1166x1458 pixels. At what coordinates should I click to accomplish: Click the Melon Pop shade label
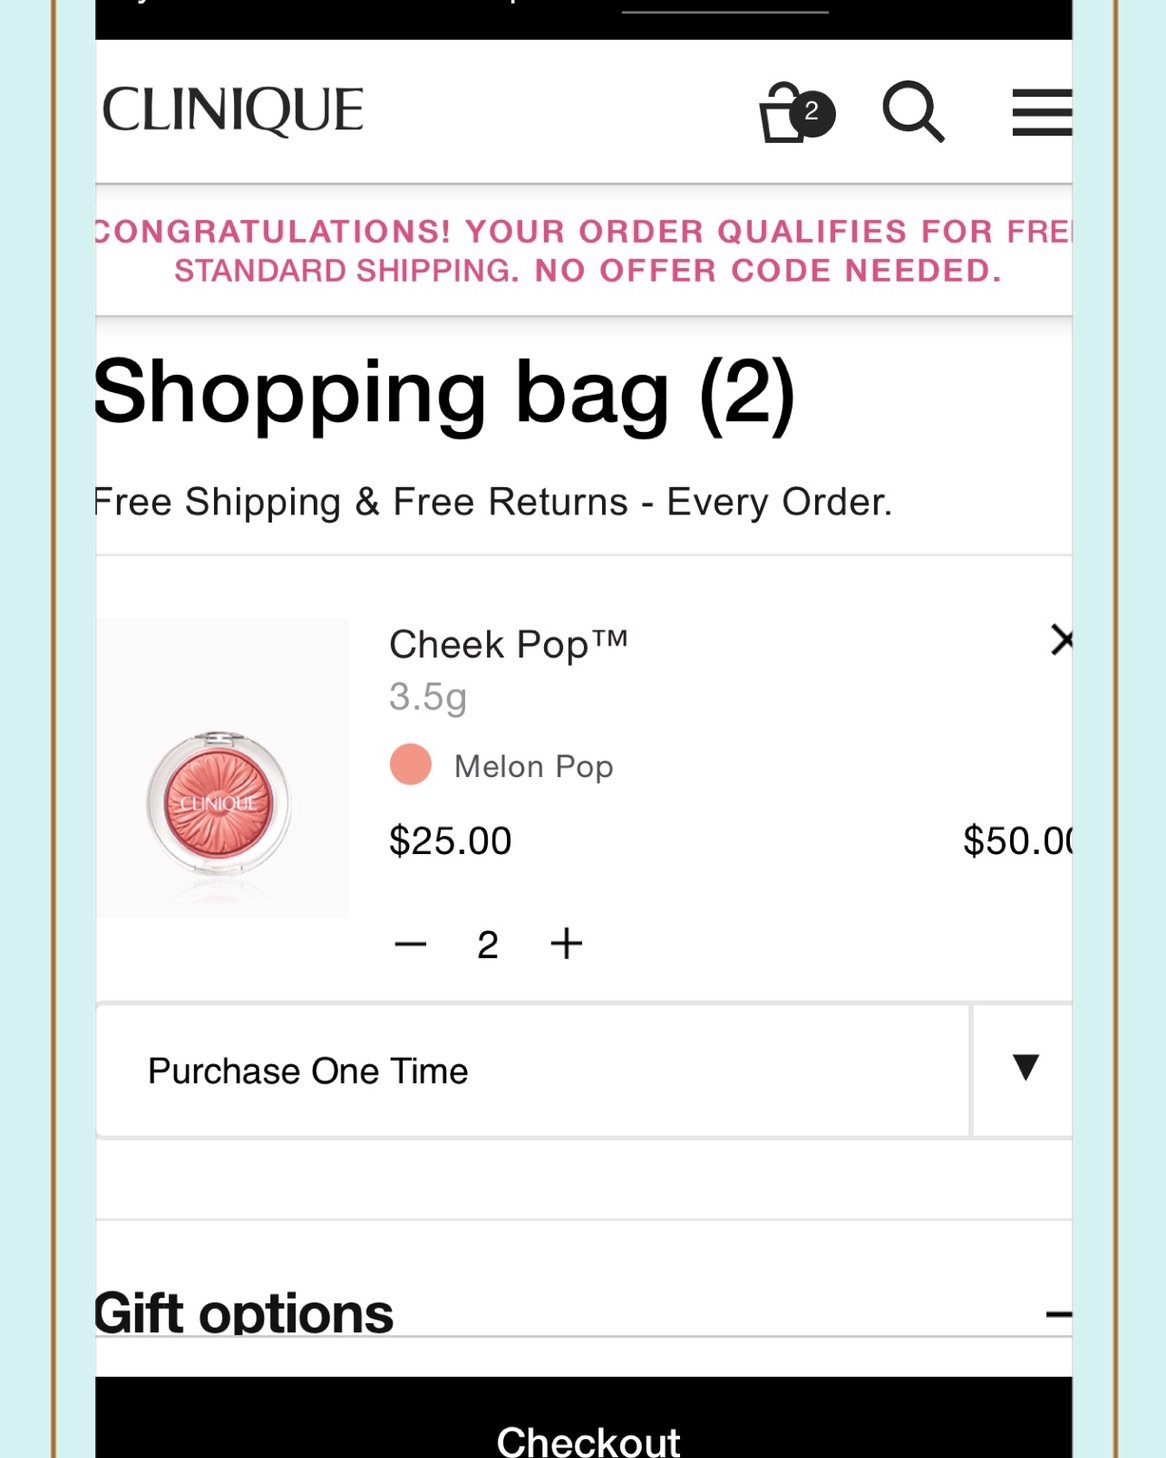coord(534,767)
